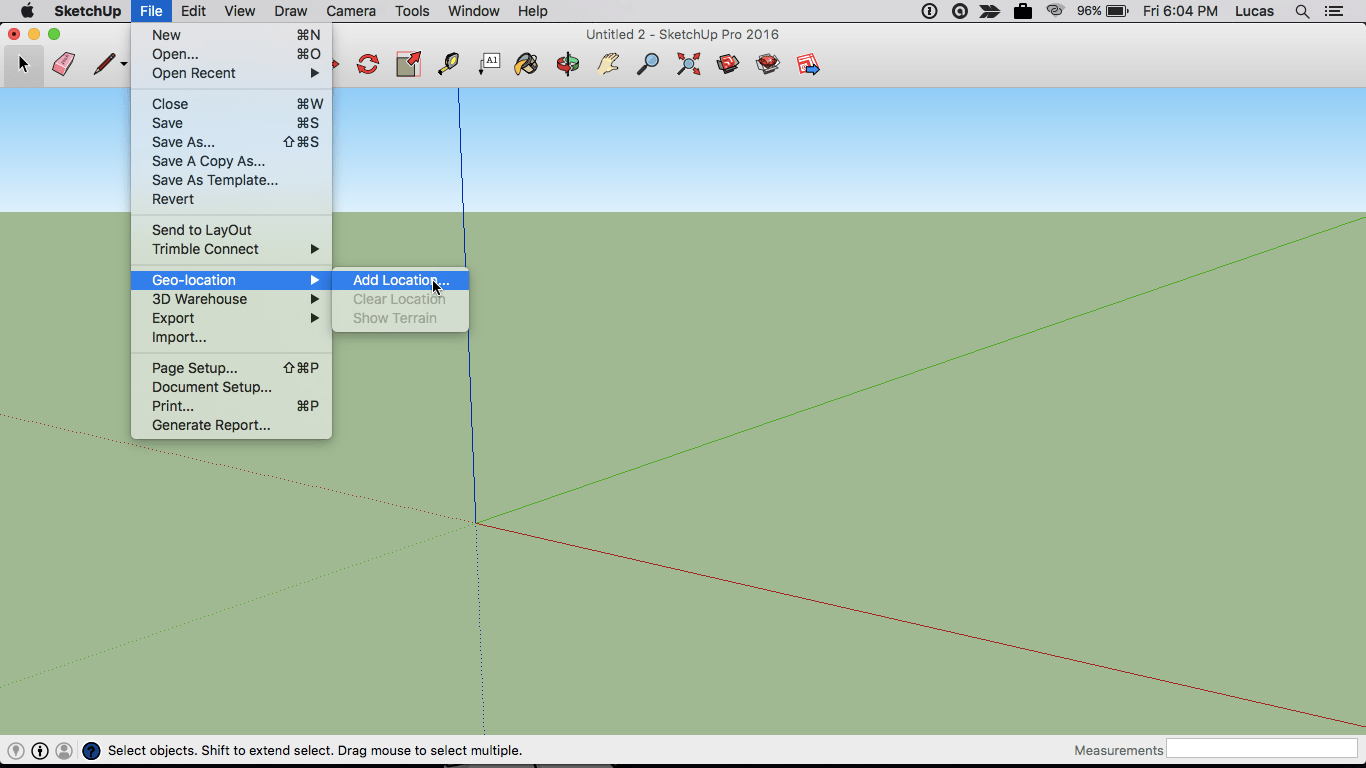The width and height of the screenshot is (1366, 768).
Task: Expand the Open Recent submenu
Action: point(231,73)
